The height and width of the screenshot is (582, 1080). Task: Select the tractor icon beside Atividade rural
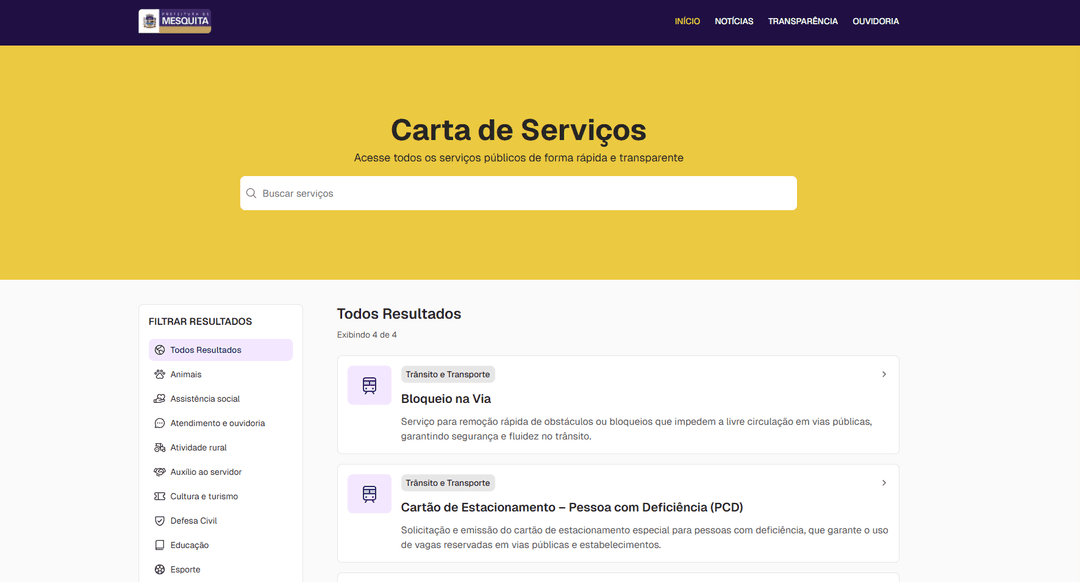(x=160, y=447)
